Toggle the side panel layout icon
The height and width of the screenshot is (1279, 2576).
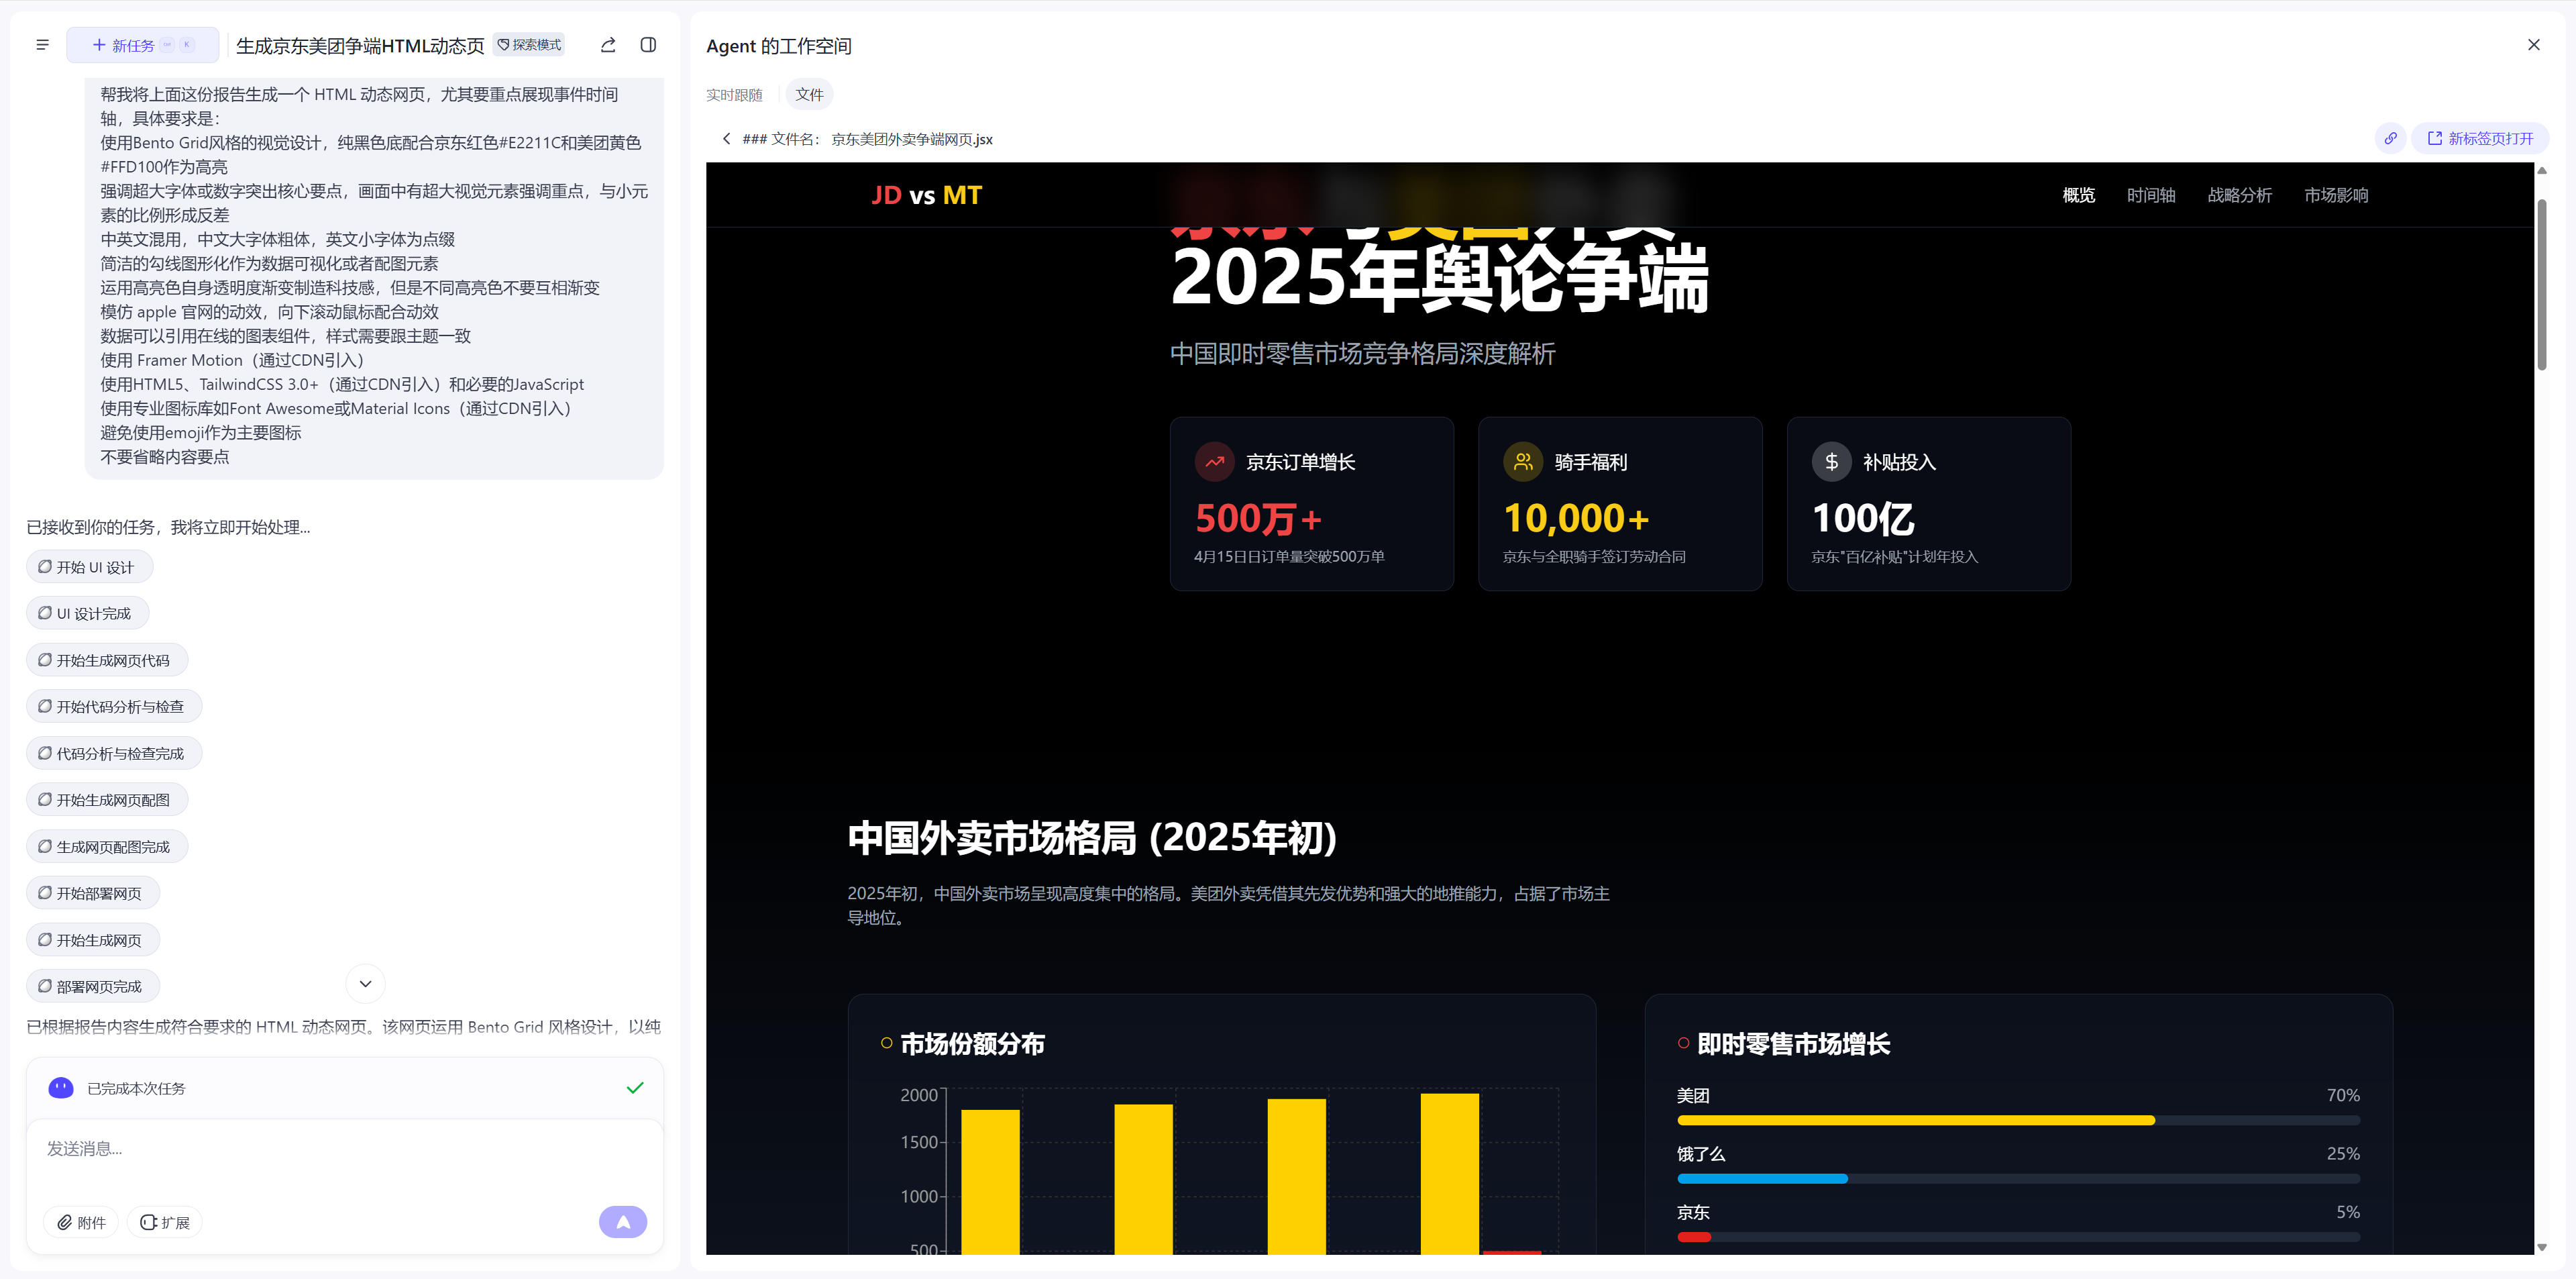(x=648, y=45)
